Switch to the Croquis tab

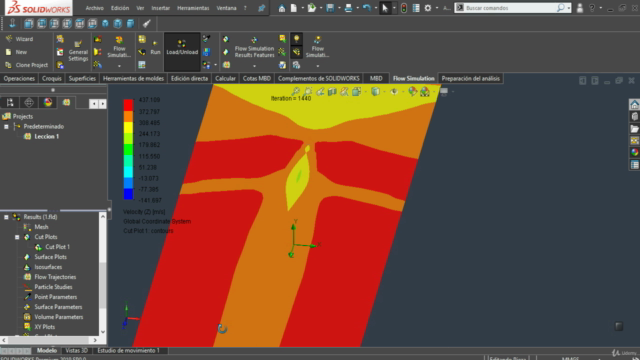(51, 78)
